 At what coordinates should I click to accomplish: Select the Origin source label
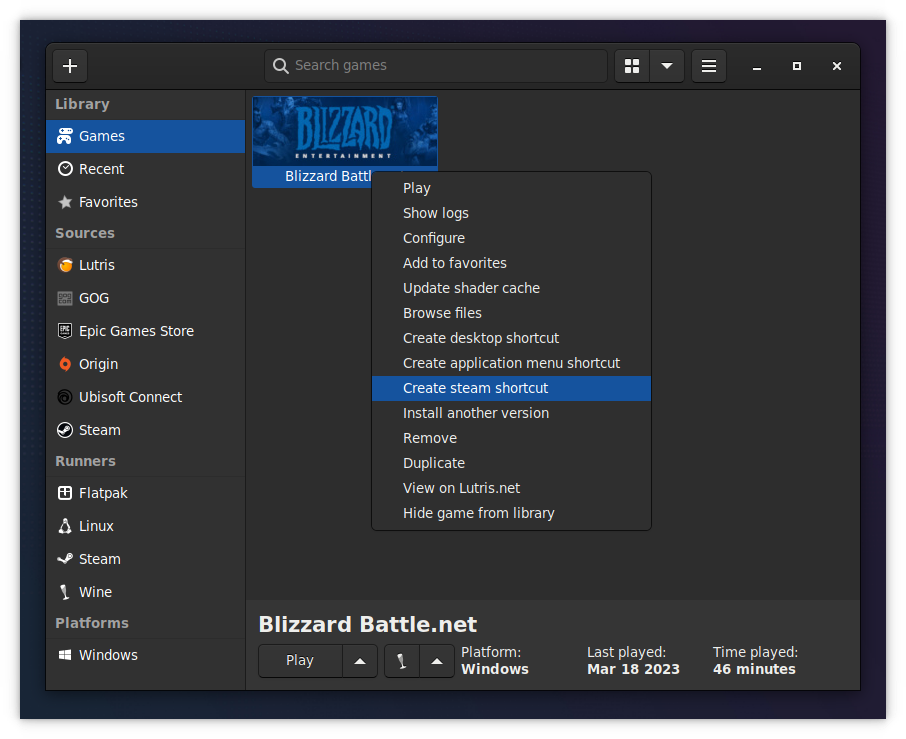98,364
